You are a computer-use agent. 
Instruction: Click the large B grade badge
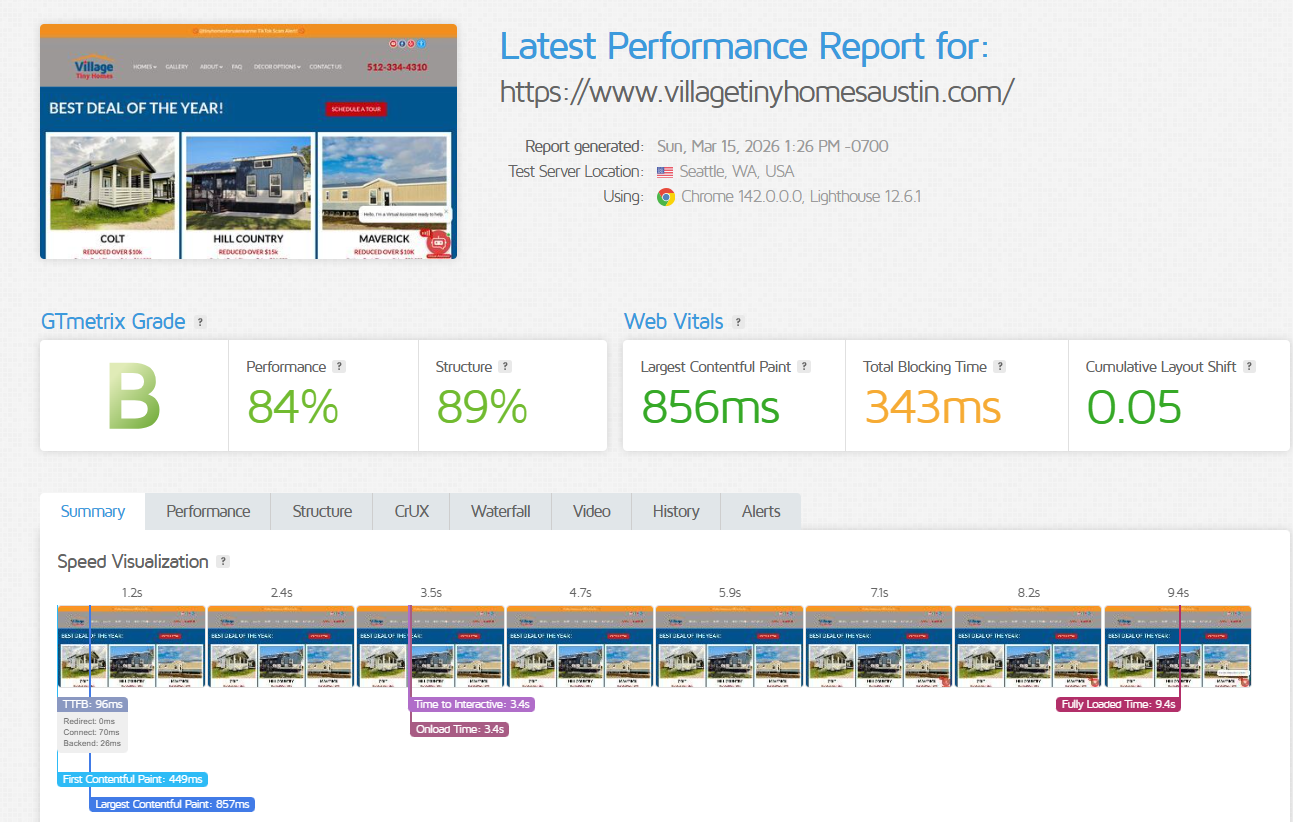point(134,396)
